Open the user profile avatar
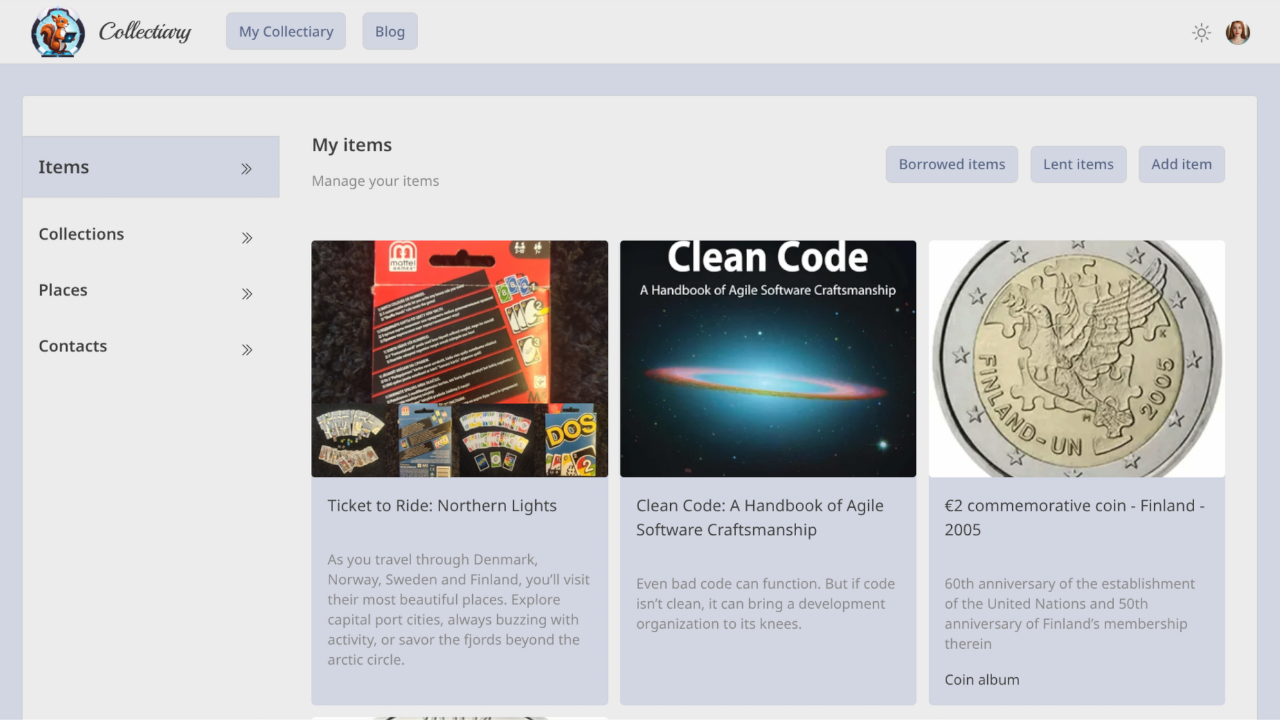This screenshot has width=1280, height=720. 1238,33
